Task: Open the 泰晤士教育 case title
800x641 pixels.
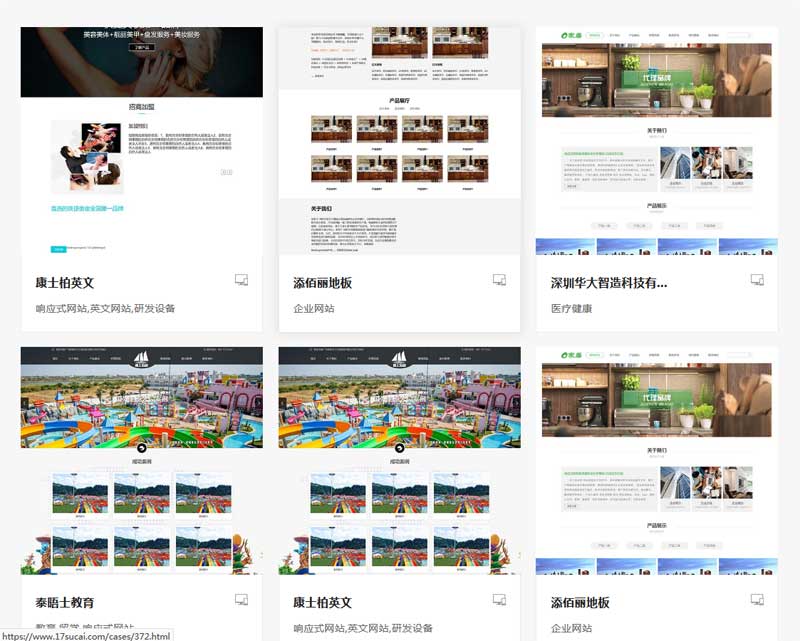Action: click(65, 603)
